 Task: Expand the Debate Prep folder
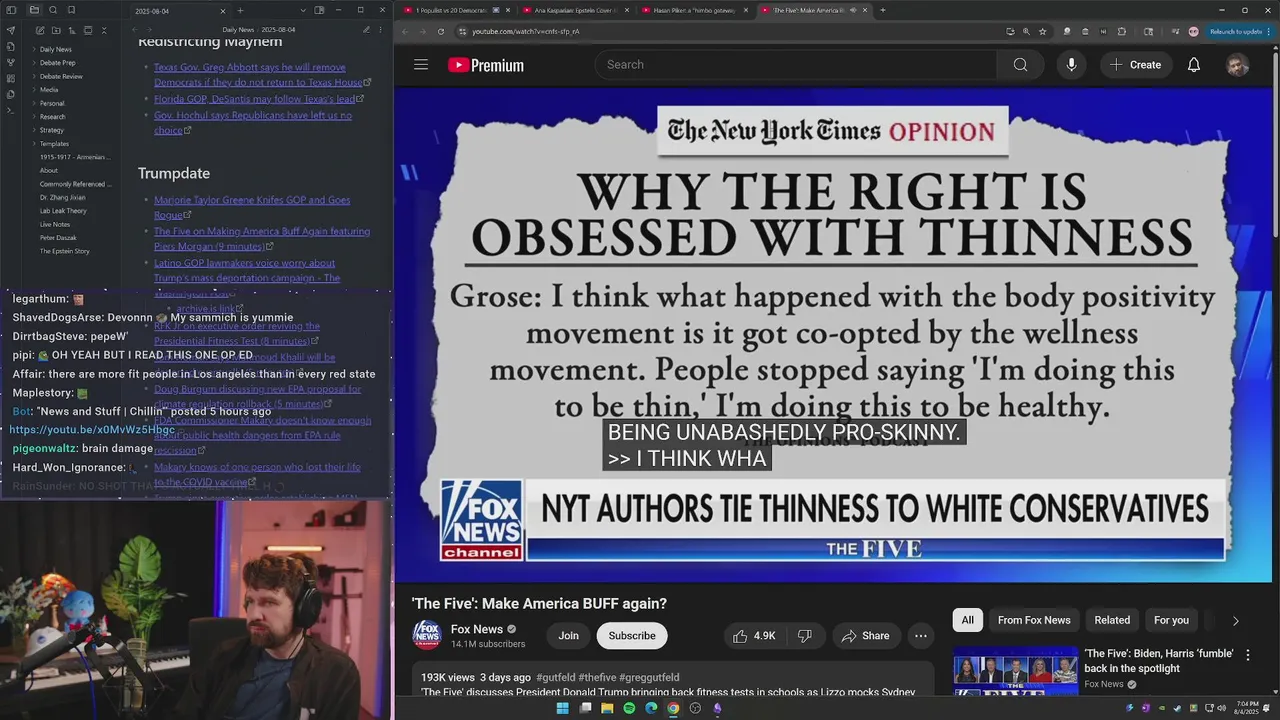pos(57,63)
